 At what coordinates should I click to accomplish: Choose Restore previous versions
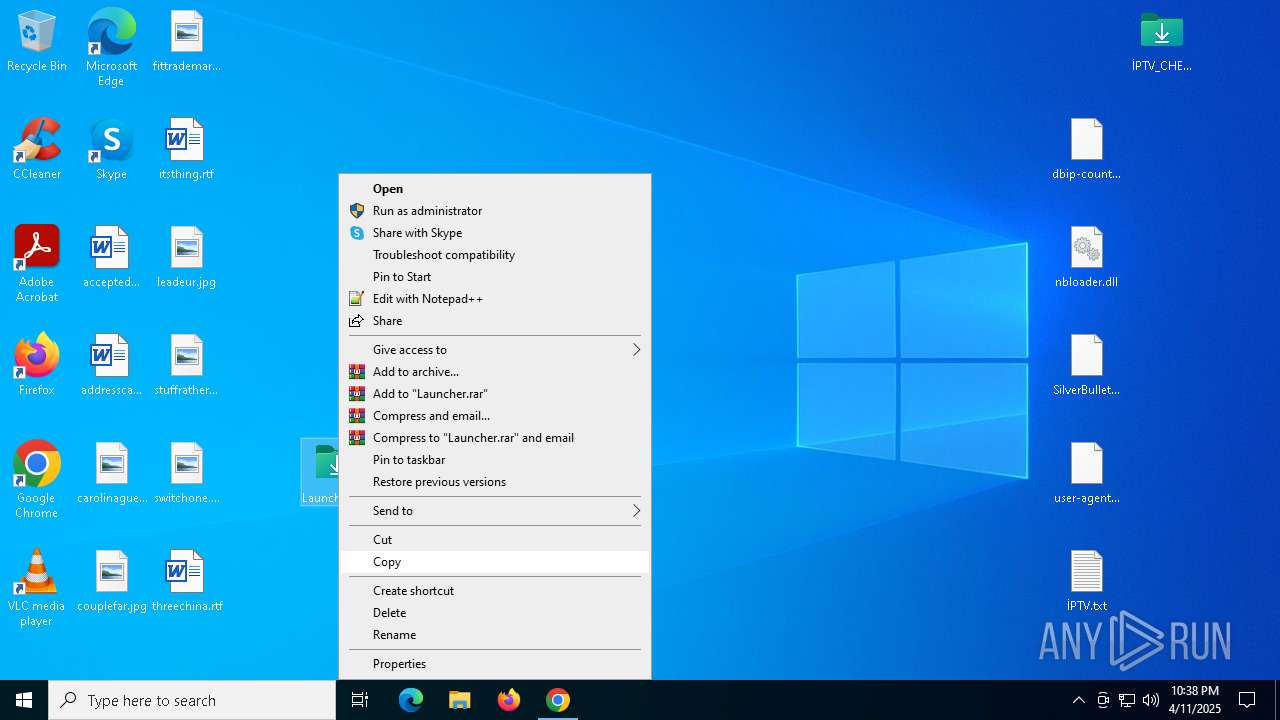[495, 482]
